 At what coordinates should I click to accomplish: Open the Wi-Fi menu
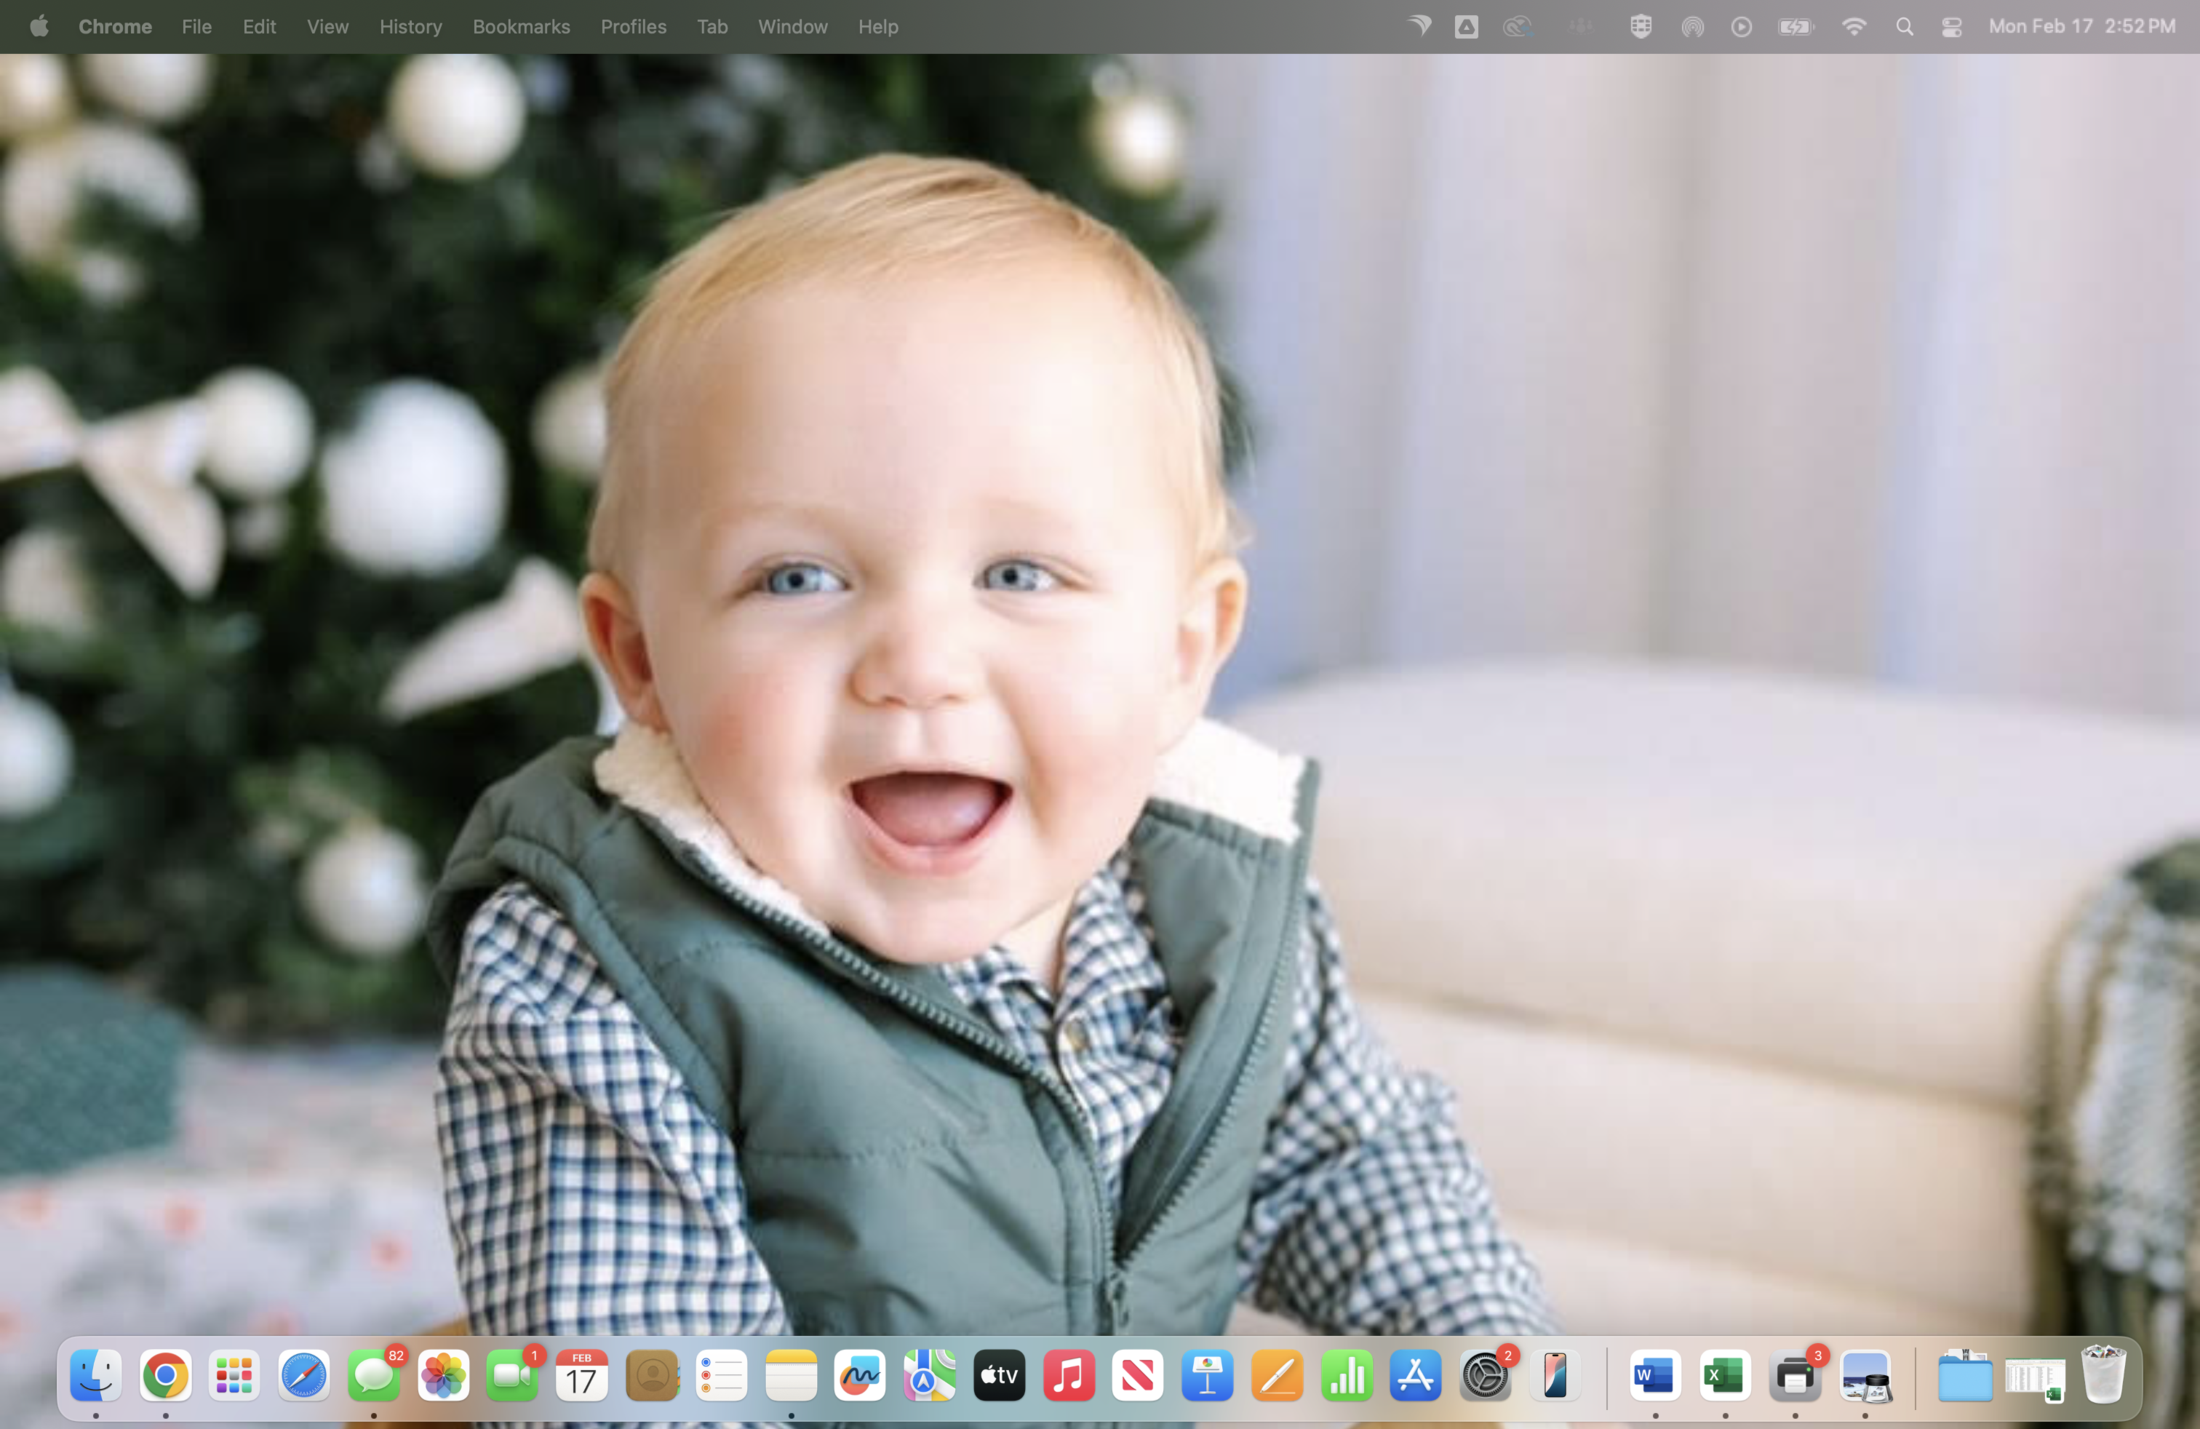(1854, 27)
